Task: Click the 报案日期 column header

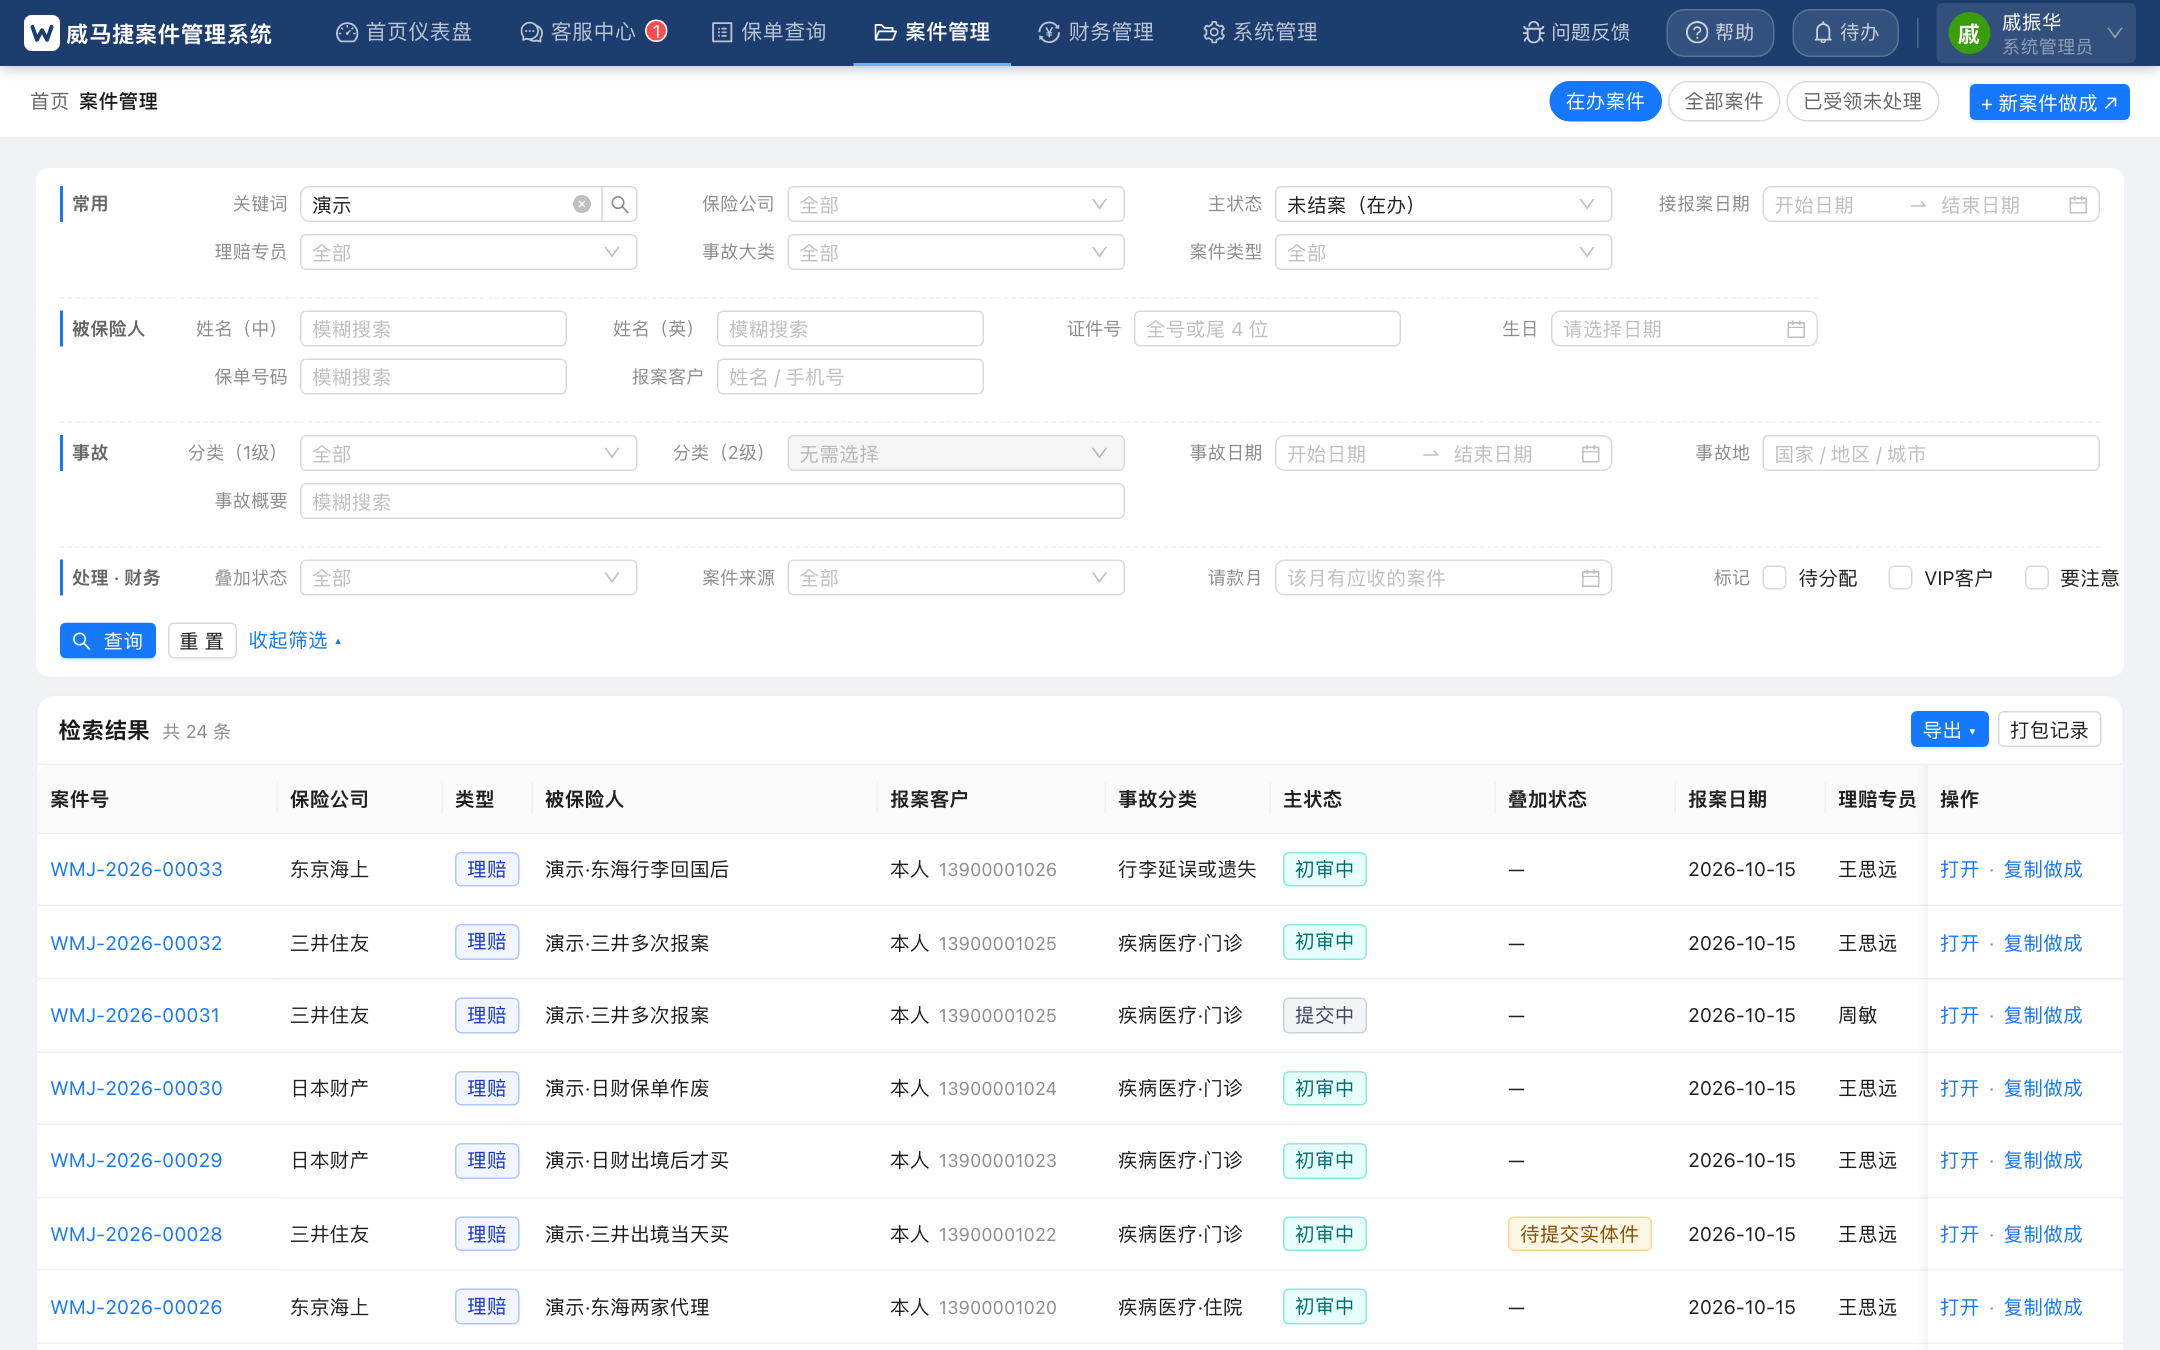Action: coord(1727,799)
